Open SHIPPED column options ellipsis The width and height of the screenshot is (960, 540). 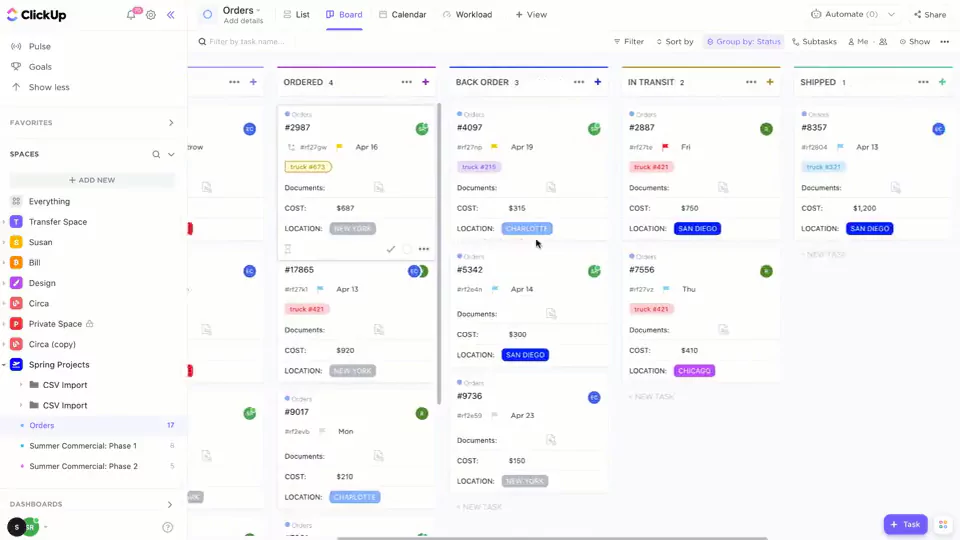pyautogui.click(x=923, y=82)
